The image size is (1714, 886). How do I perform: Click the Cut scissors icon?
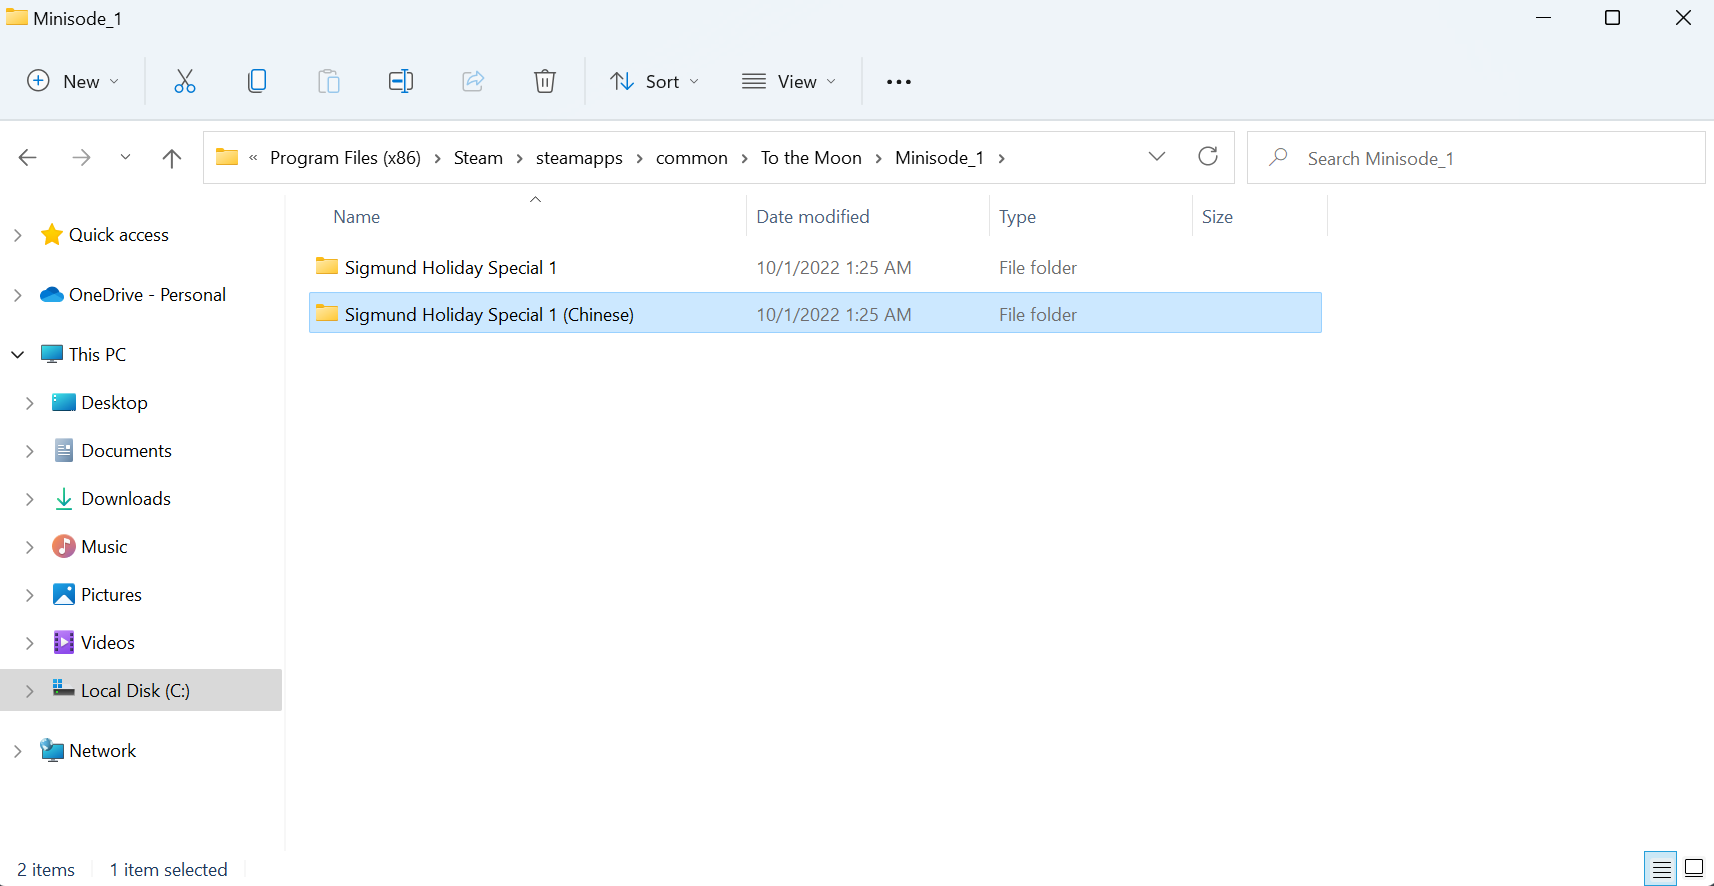pos(185,81)
